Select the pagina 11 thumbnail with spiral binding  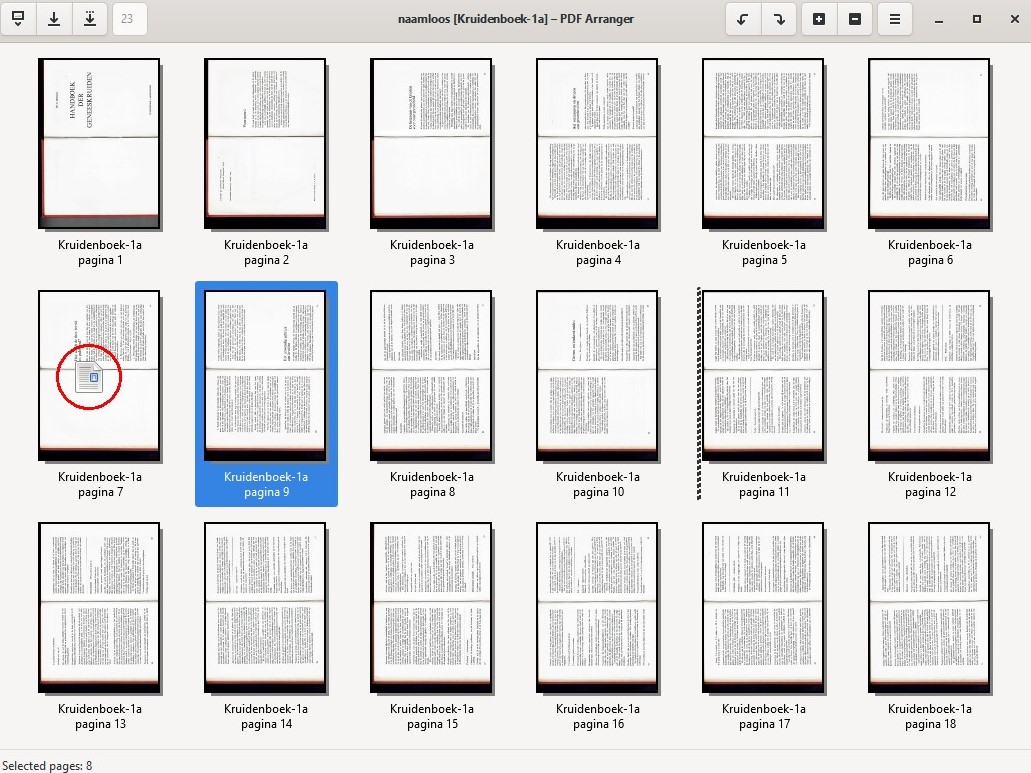763,375
